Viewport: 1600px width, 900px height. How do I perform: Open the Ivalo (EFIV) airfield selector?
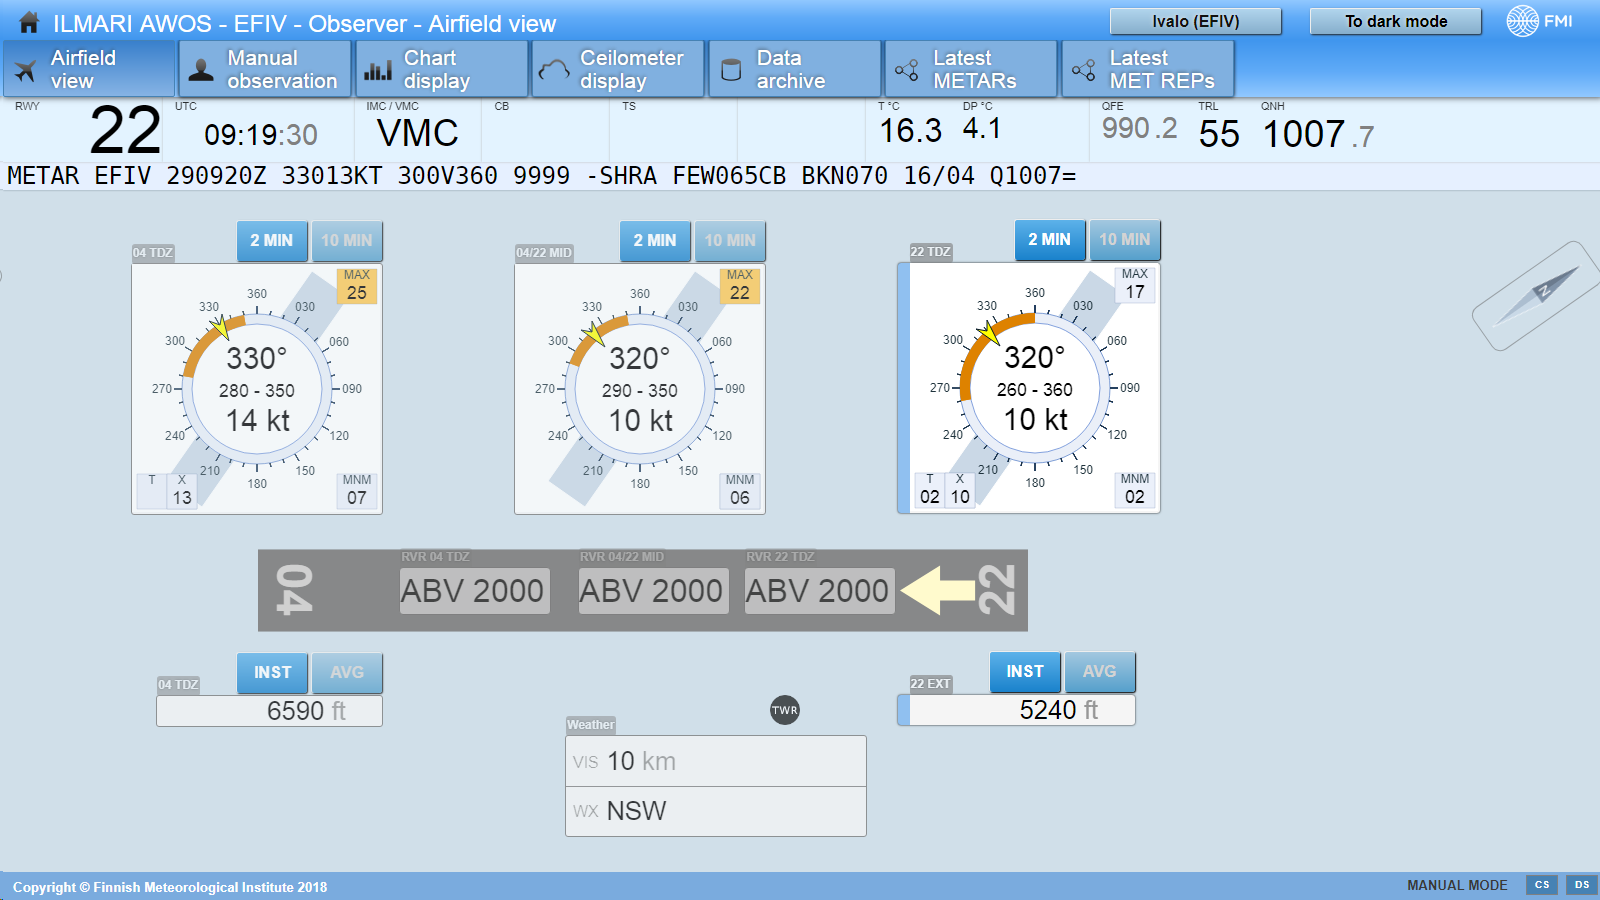click(x=1195, y=21)
